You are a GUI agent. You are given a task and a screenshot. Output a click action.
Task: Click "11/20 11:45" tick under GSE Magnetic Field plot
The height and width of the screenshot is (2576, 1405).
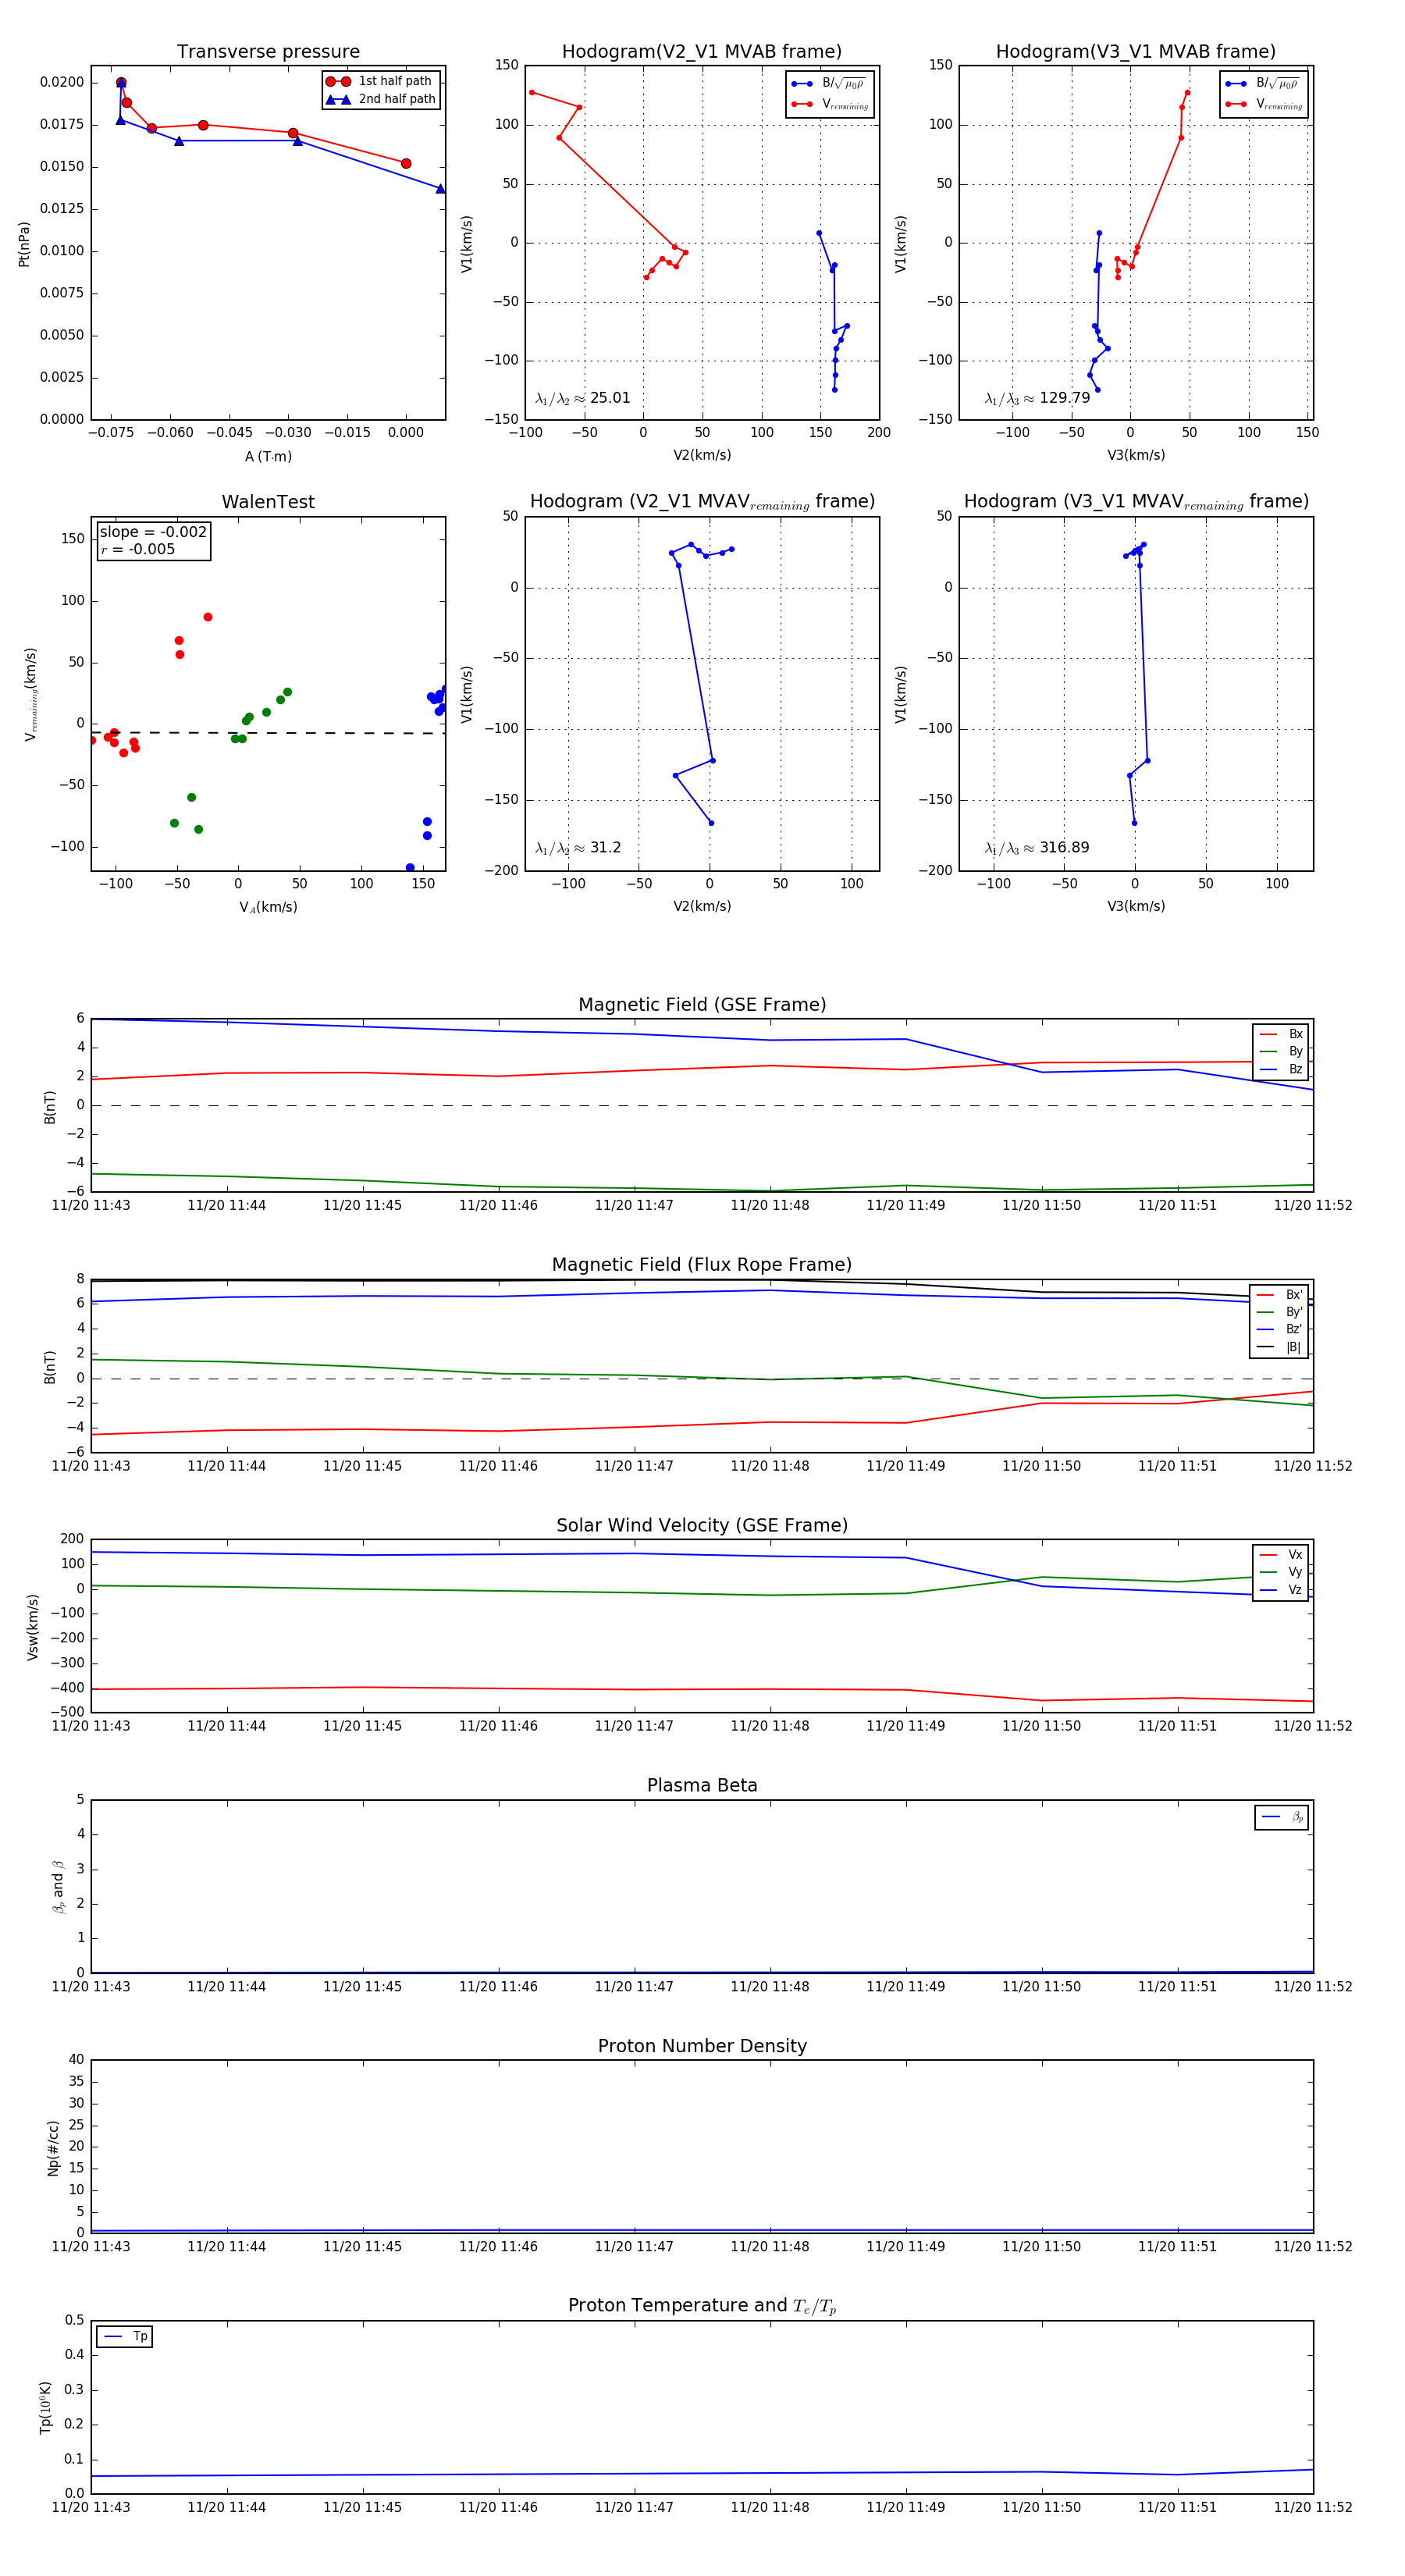pos(362,1206)
